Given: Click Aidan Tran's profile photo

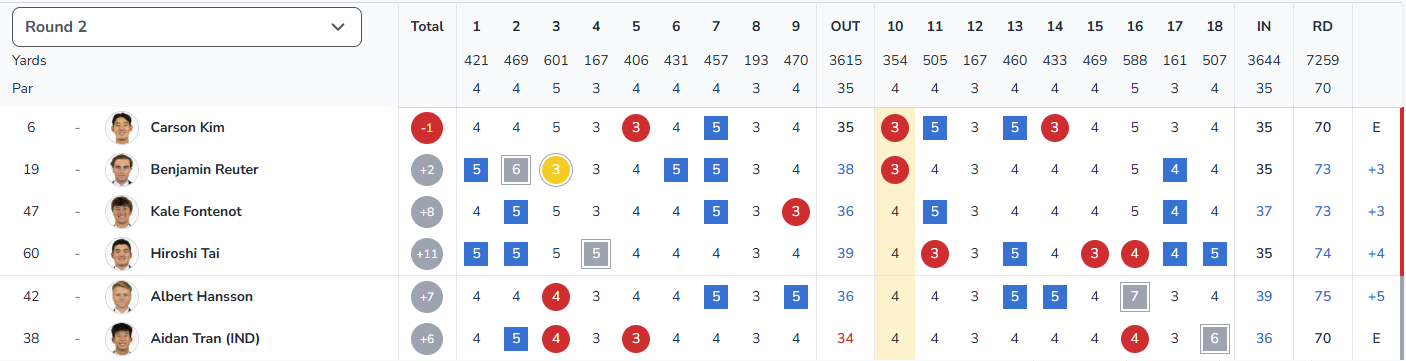Looking at the screenshot, I should [x=121, y=339].
